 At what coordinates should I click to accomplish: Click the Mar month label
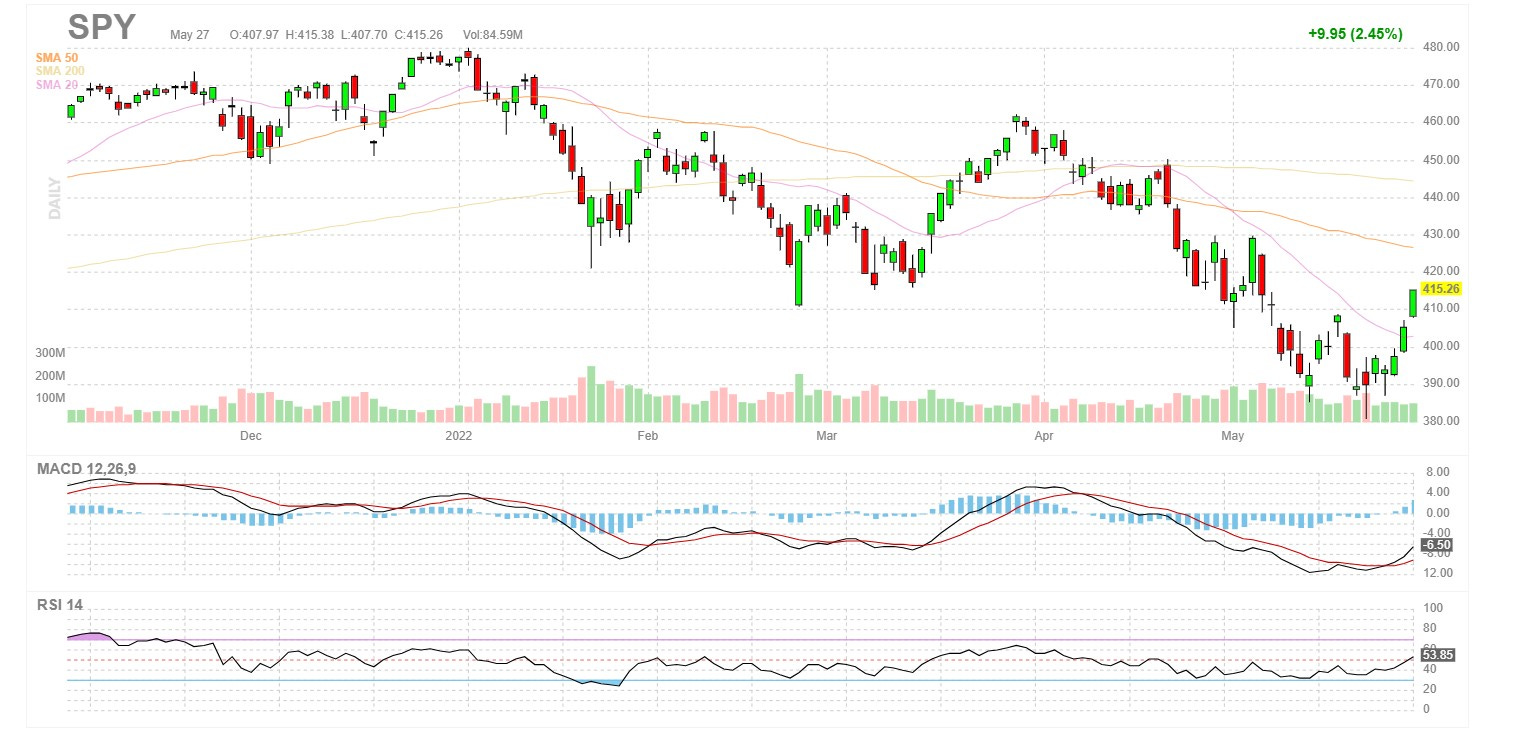pyautogui.click(x=826, y=436)
